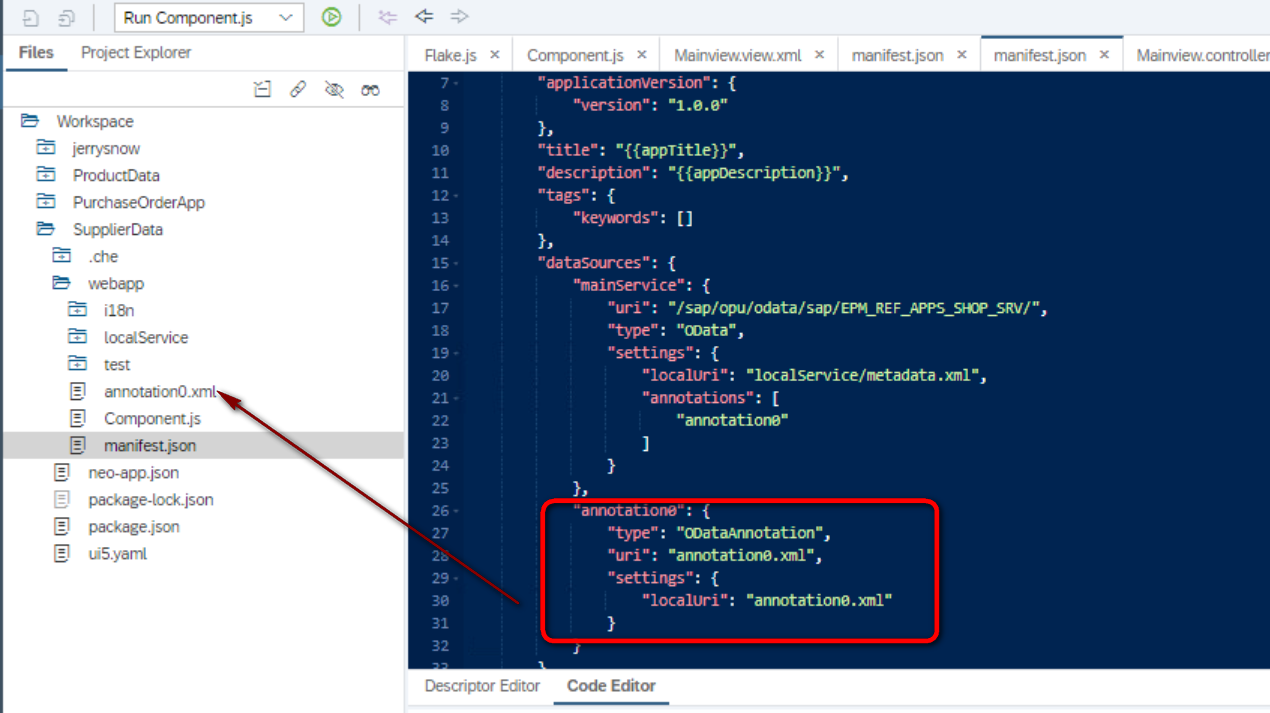
Task: Open the Mainview.view.xml editor tab
Action: click(738, 55)
